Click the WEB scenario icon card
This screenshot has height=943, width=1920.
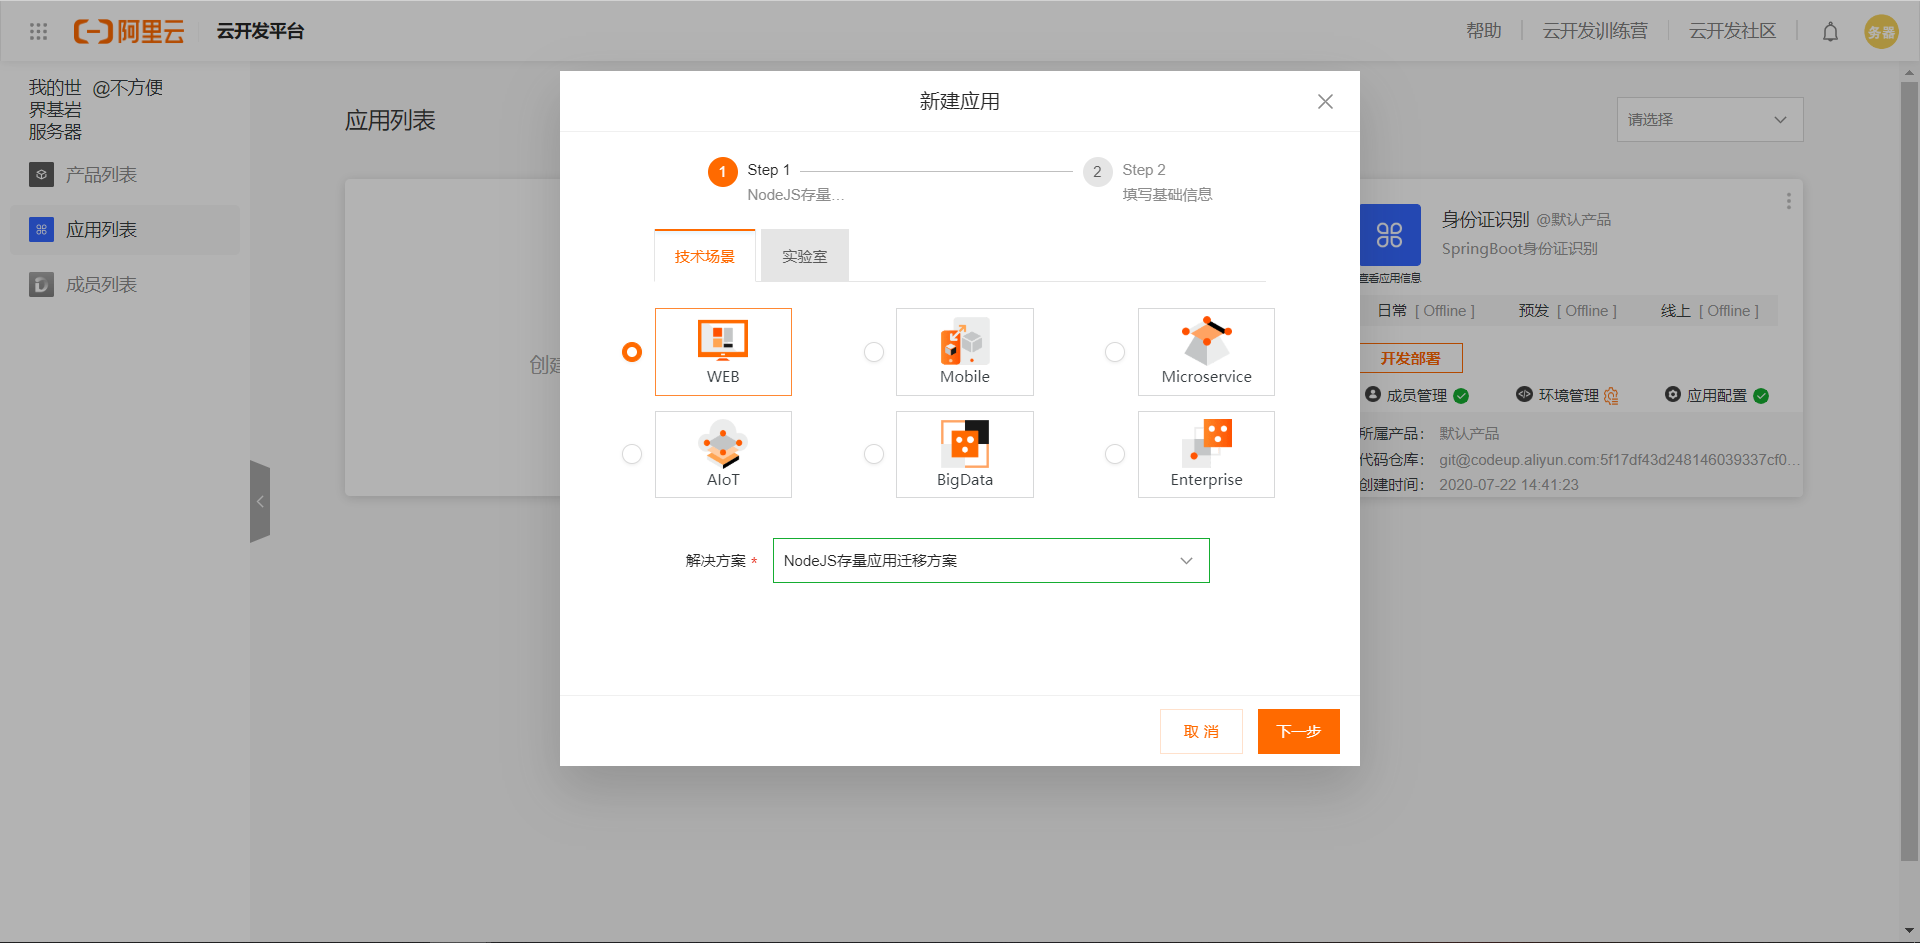coord(723,351)
